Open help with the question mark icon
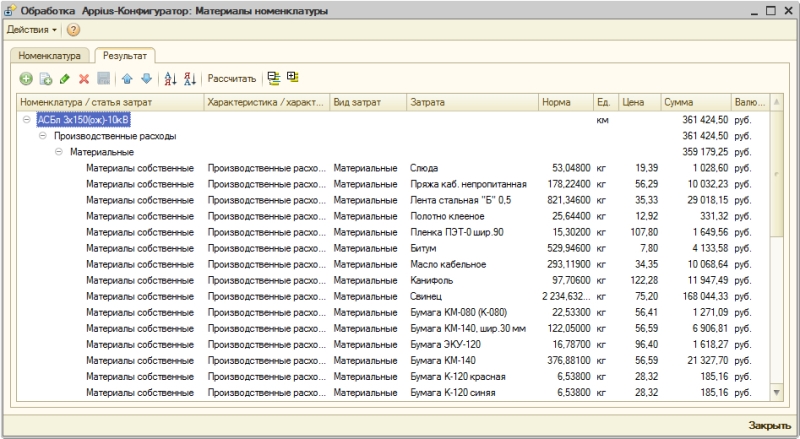The width and height of the screenshot is (800, 439). coord(73,30)
